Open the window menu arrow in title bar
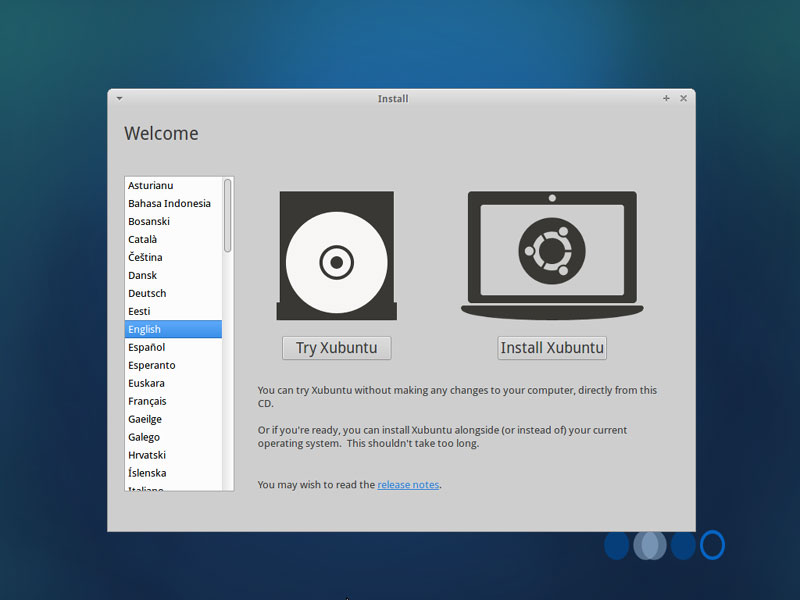The width and height of the screenshot is (800, 600). pos(120,98)
